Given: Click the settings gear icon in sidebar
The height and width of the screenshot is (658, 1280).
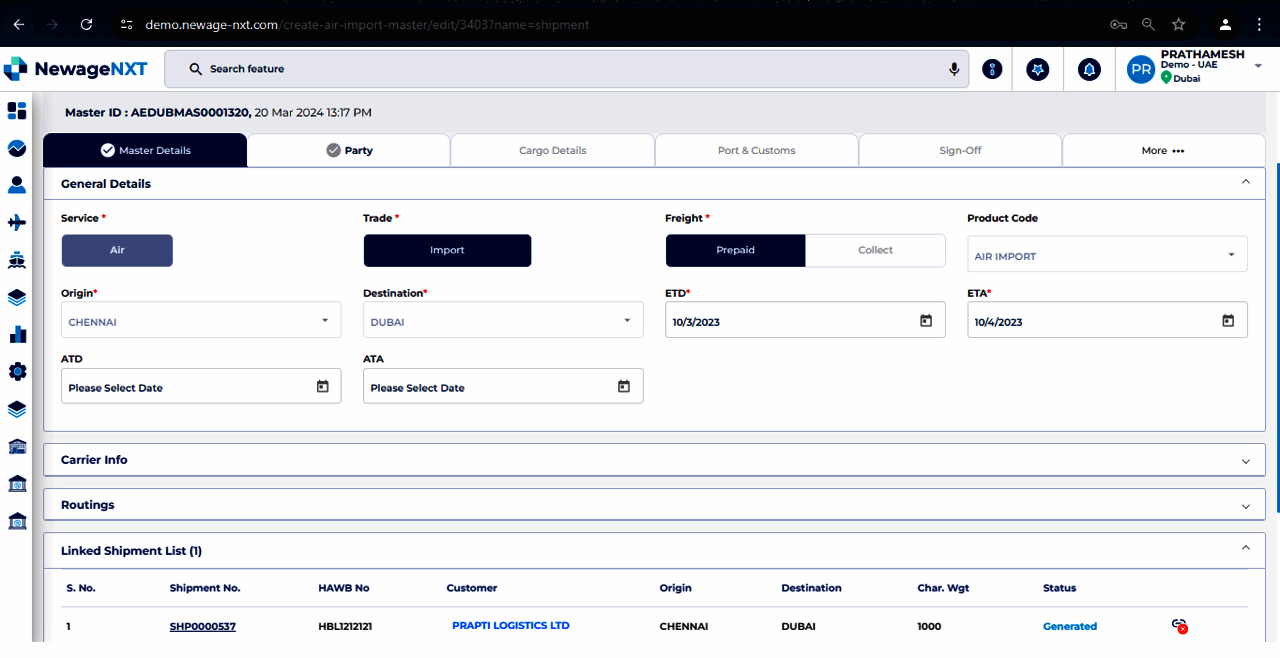Looking at the screenshot, I should pyautogui.click(x=17, y=371).
